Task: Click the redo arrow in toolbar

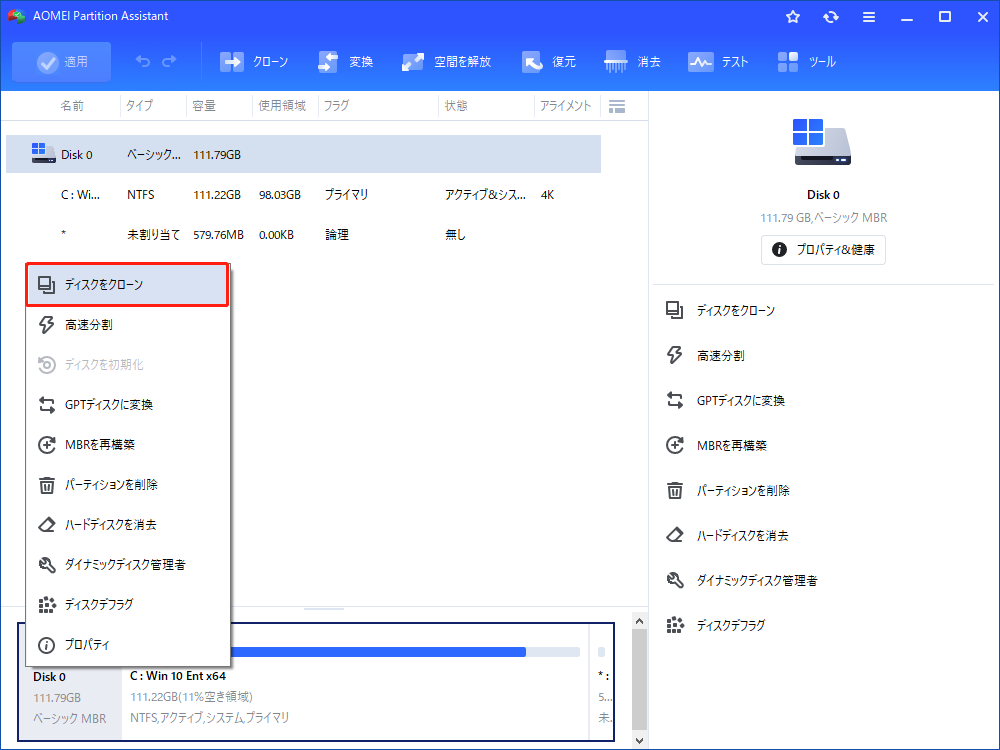Action: pyautogui.click(x=170, y=61)
